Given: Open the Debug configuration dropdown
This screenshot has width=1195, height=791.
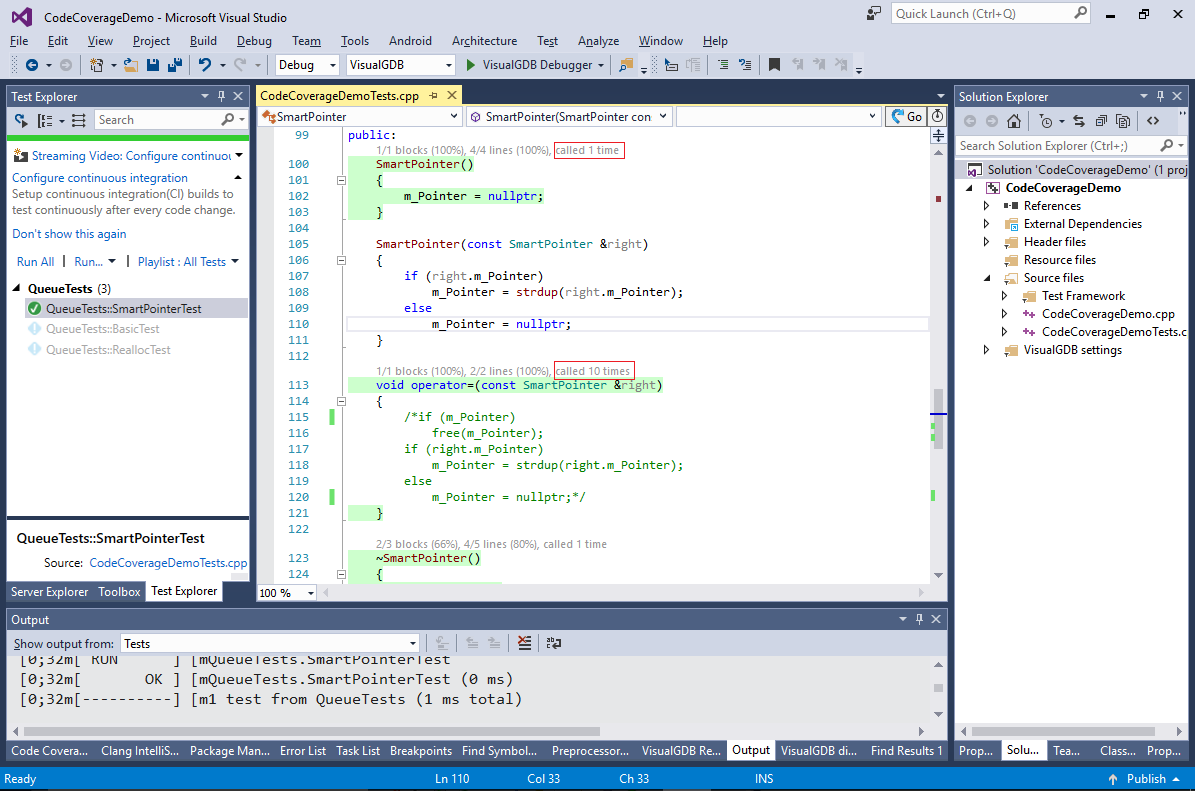Looking at the screenshot, I should click(307, 66).
